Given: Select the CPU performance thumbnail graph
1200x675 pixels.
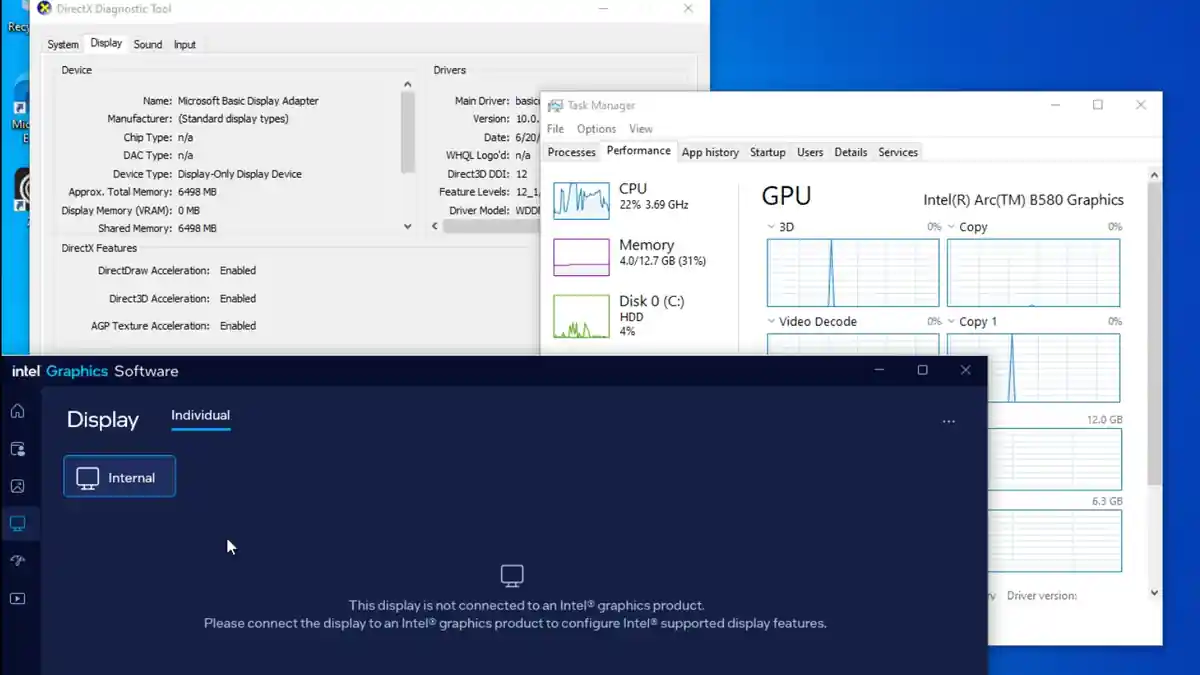Looking at the screenshot, I should (x=581, y=200).
